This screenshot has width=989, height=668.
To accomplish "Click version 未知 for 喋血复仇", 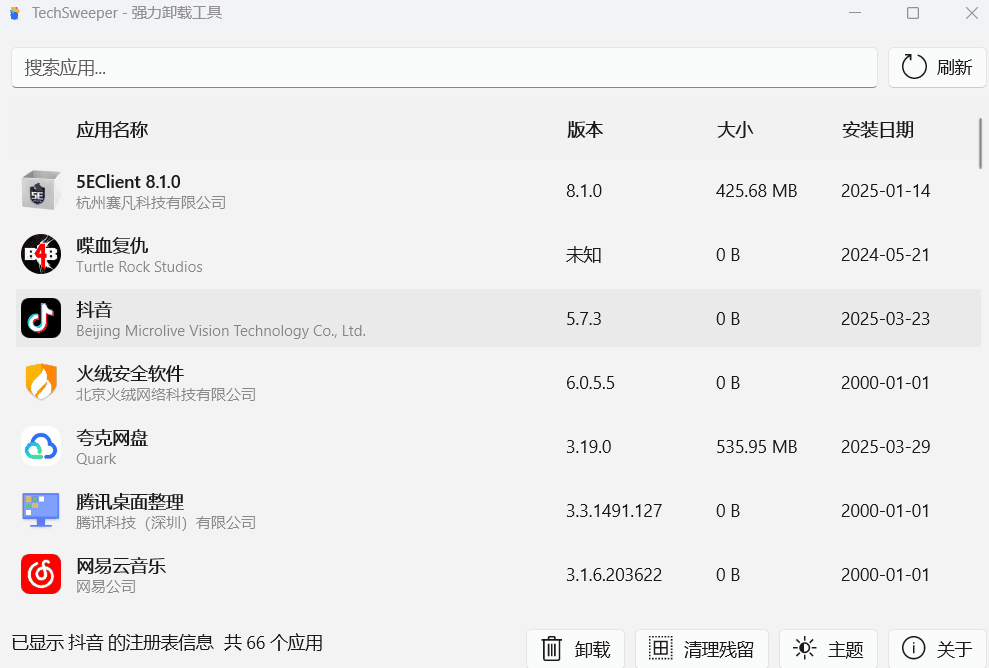I will pyautogui.click(x=583, y=255).
